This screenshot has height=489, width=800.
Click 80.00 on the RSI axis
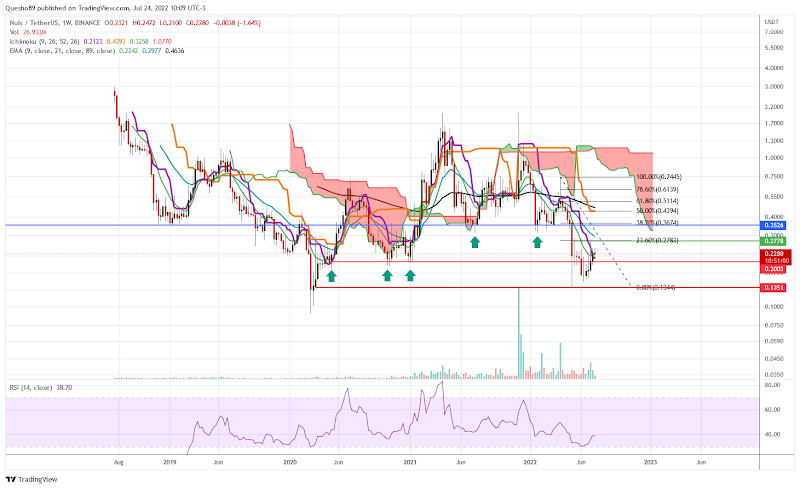pyautogui.click(x=773, y=385)
